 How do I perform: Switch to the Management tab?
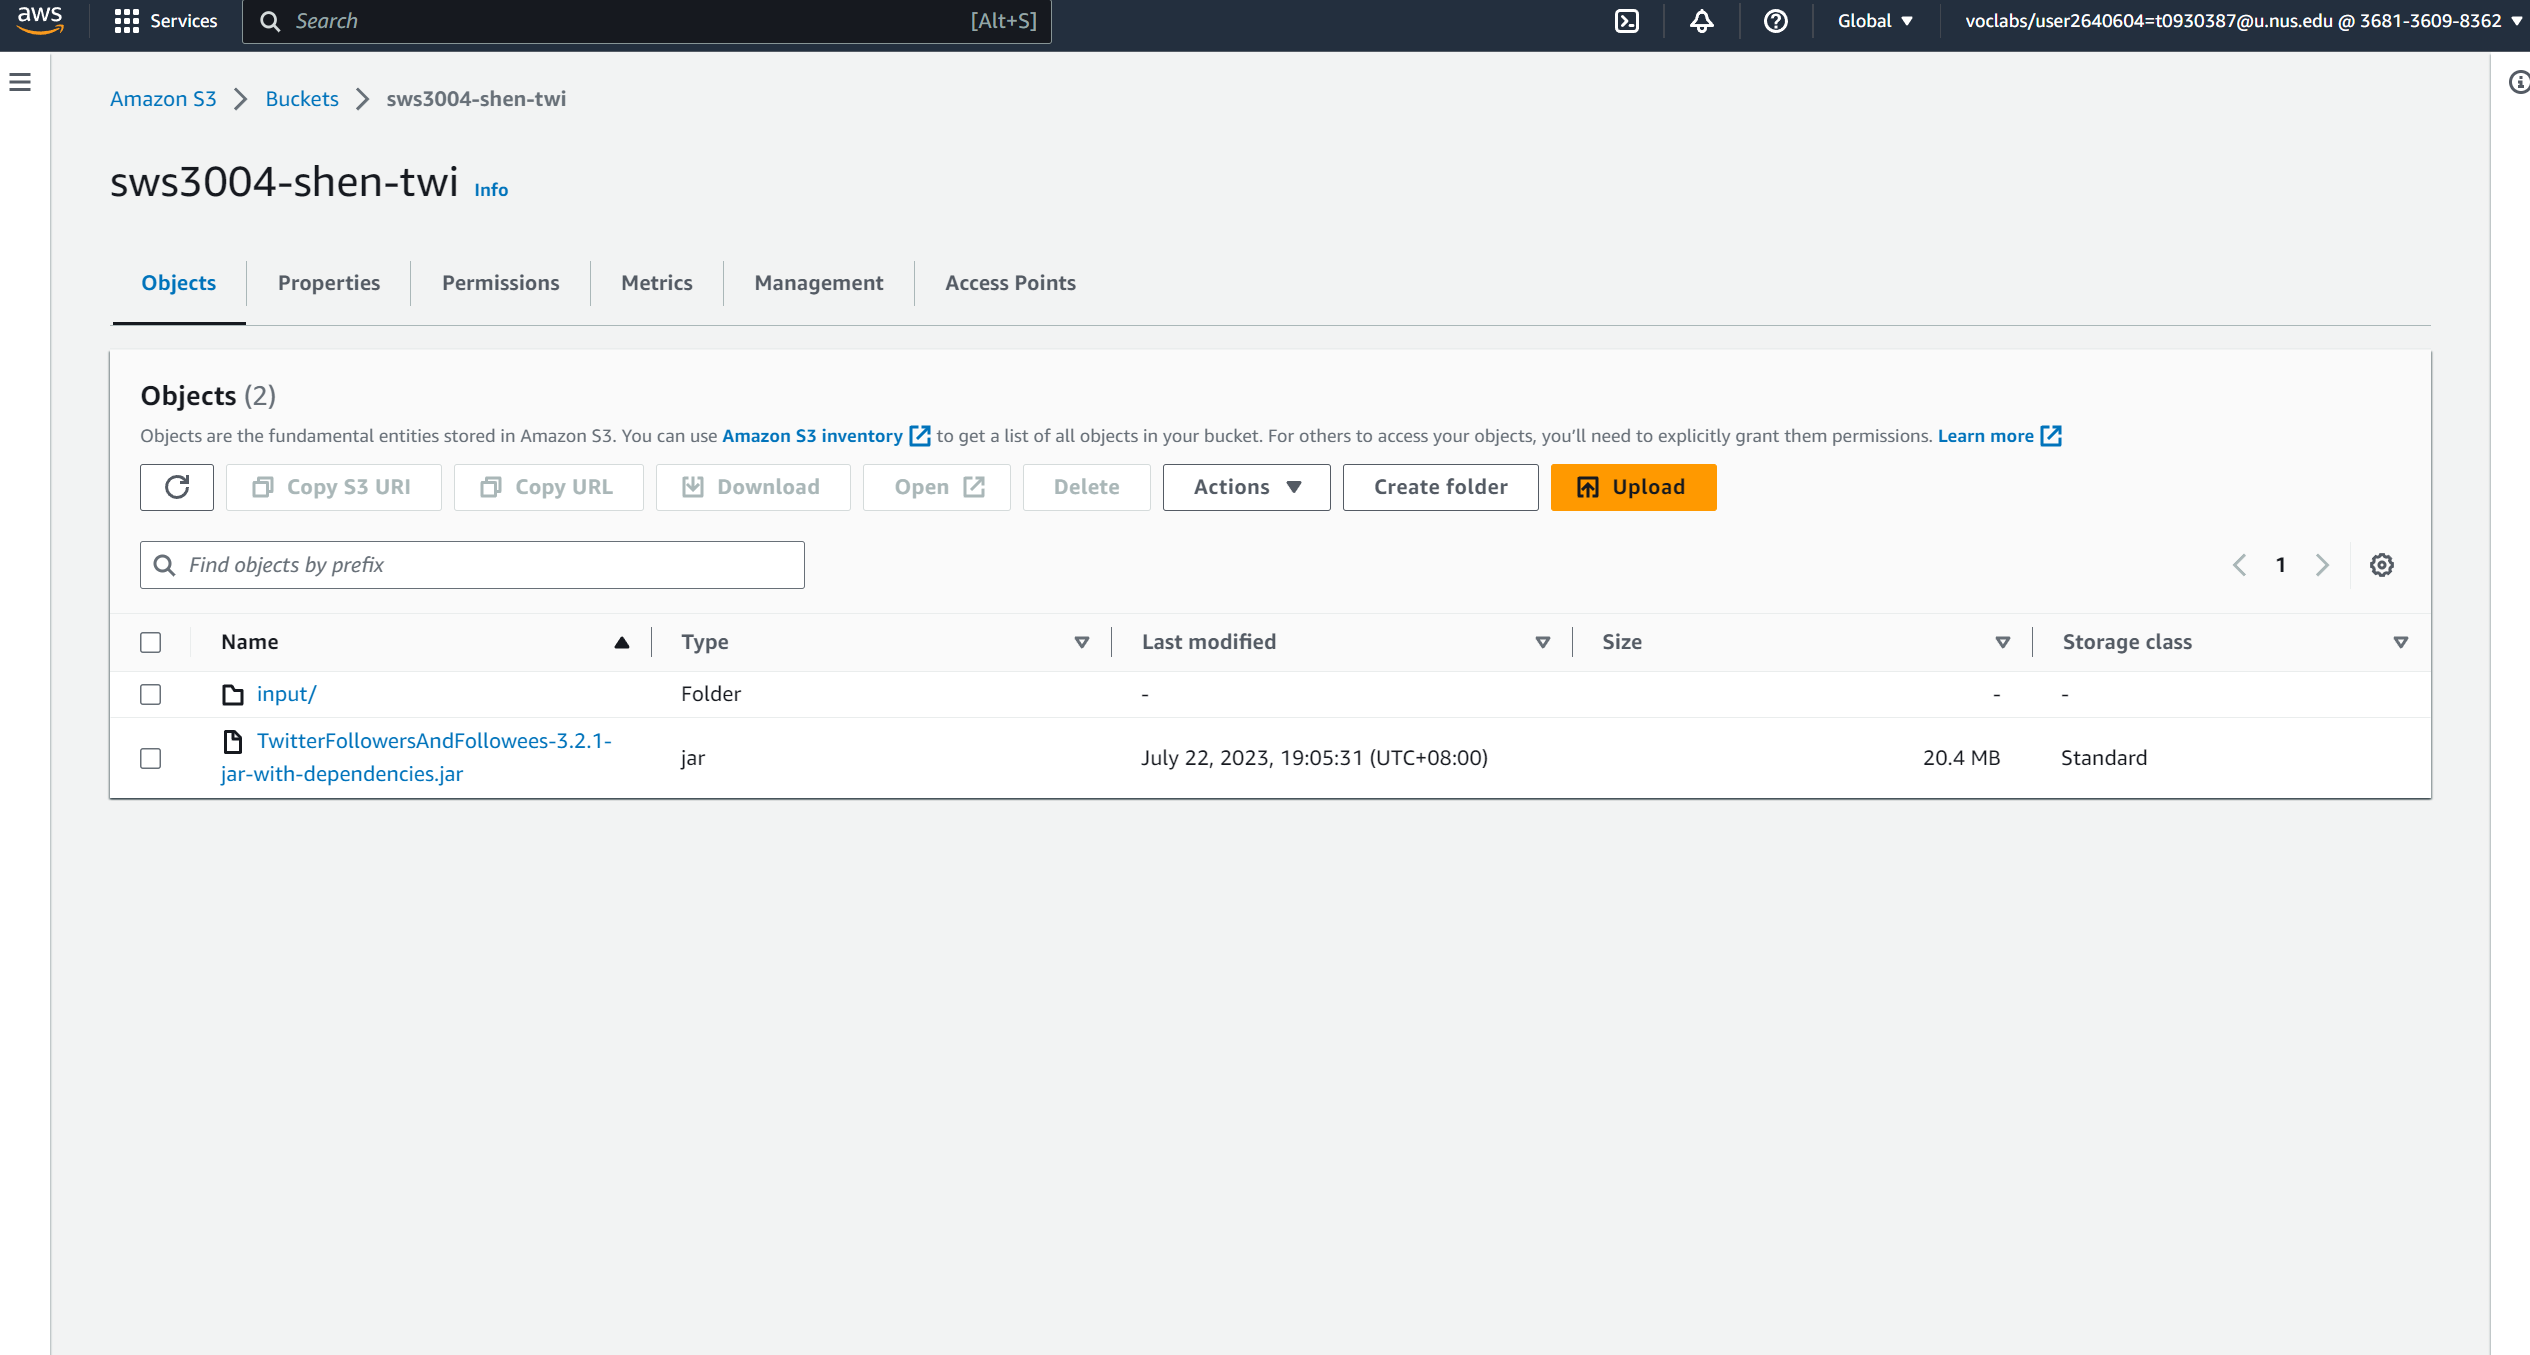(x=819, y=283)
